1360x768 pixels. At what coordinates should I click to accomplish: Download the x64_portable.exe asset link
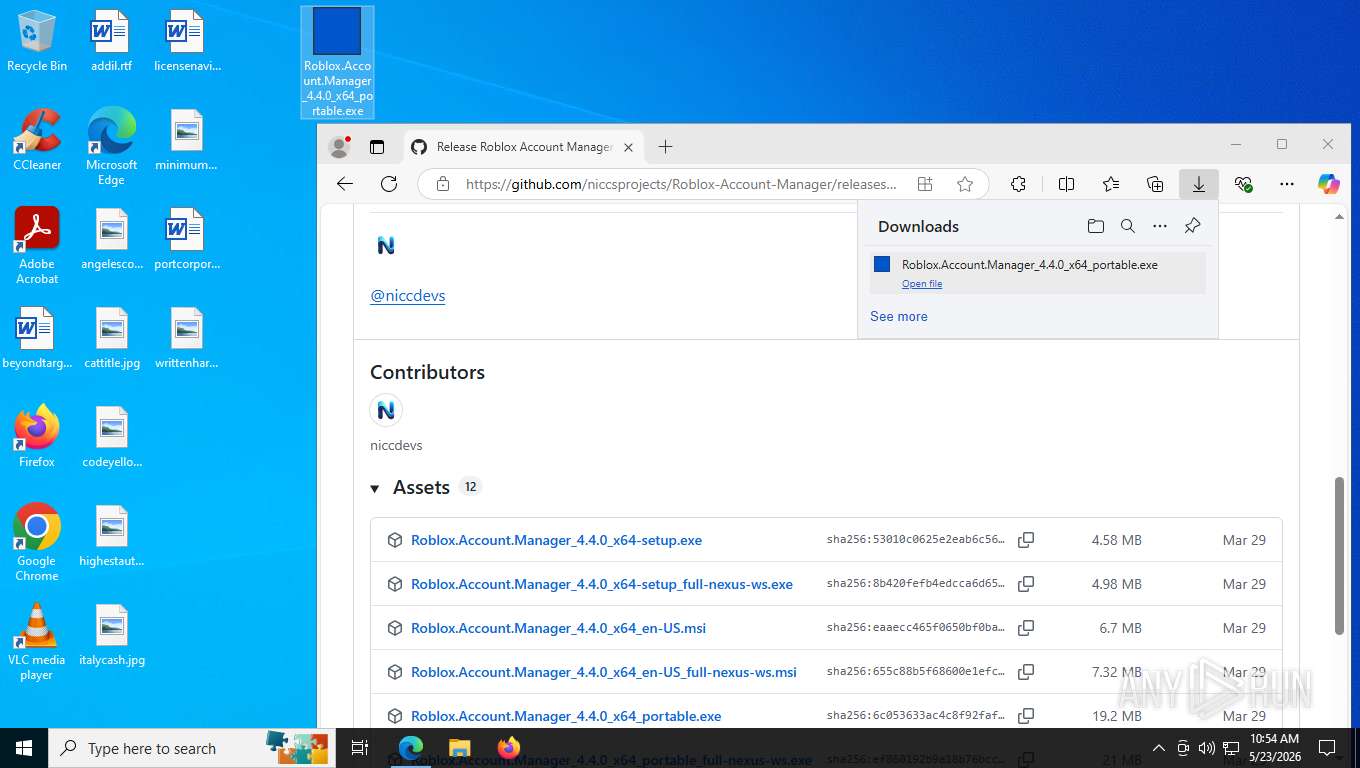tap(566, 716)
